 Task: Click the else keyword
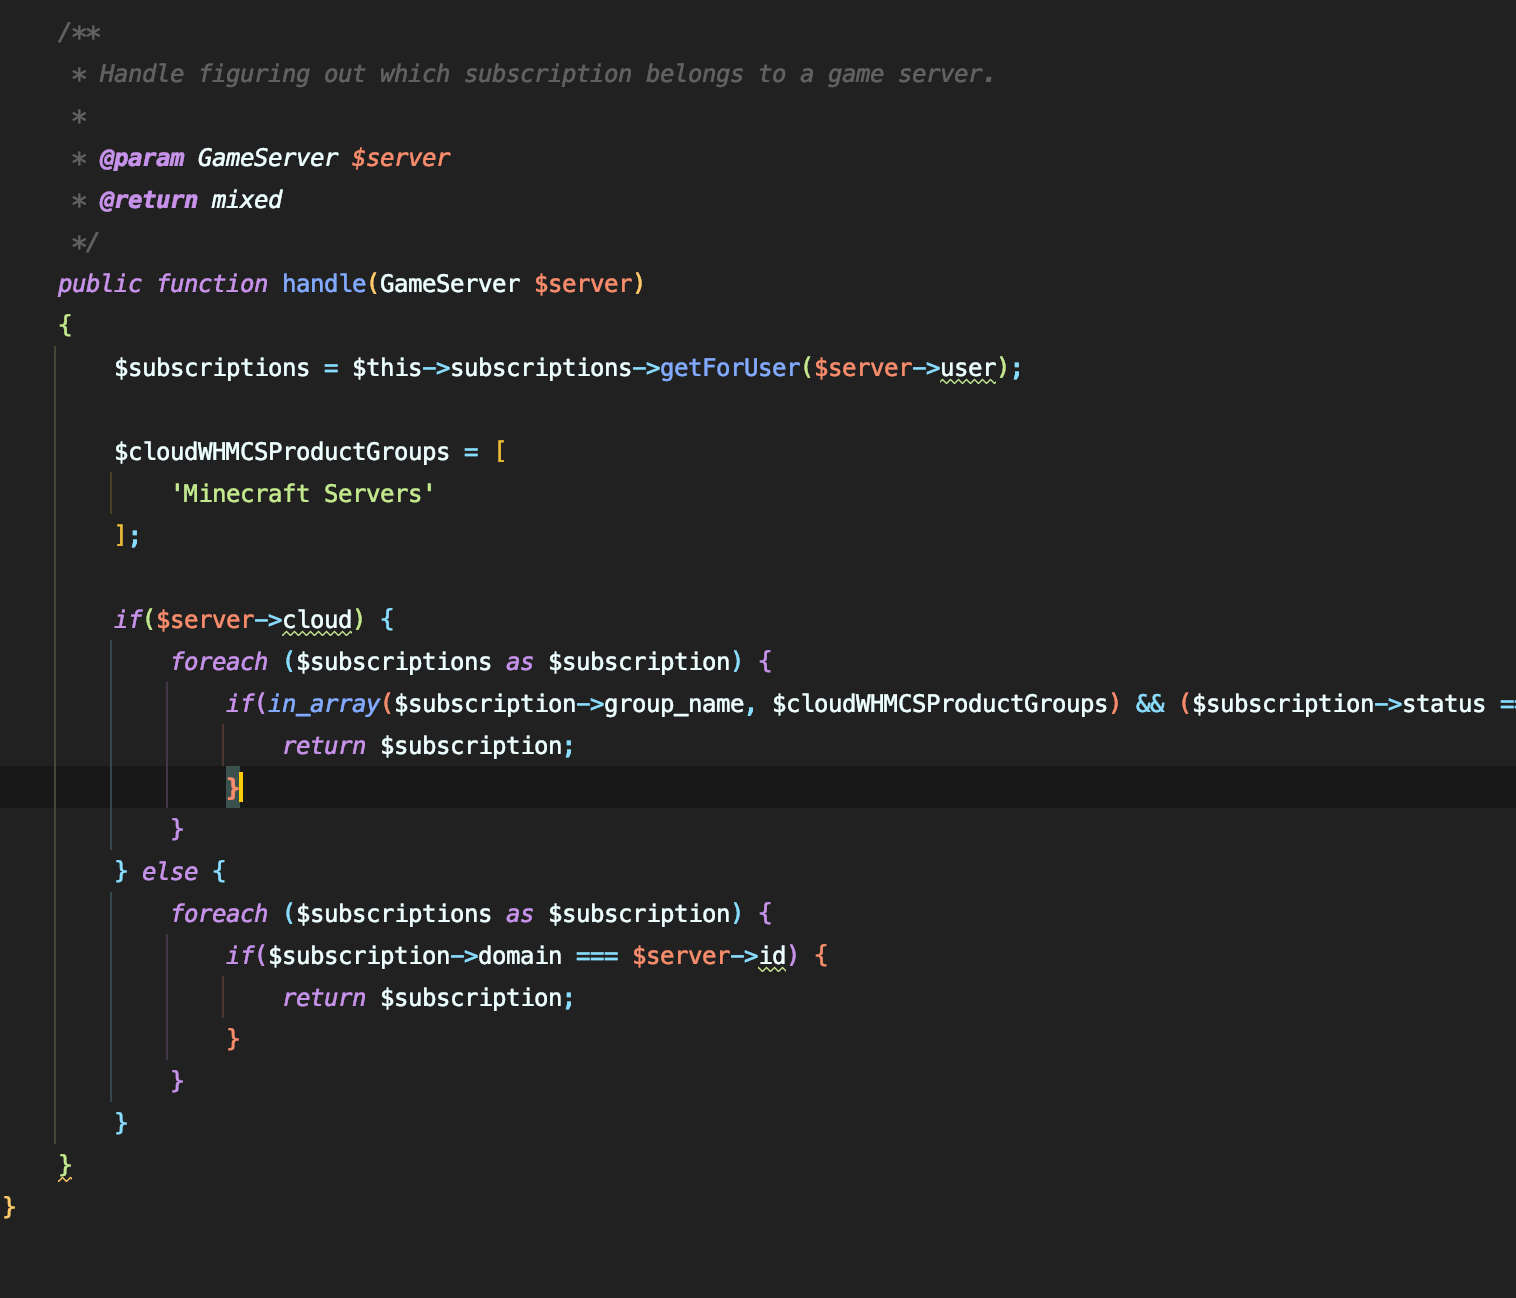click(x=170, y=872)
